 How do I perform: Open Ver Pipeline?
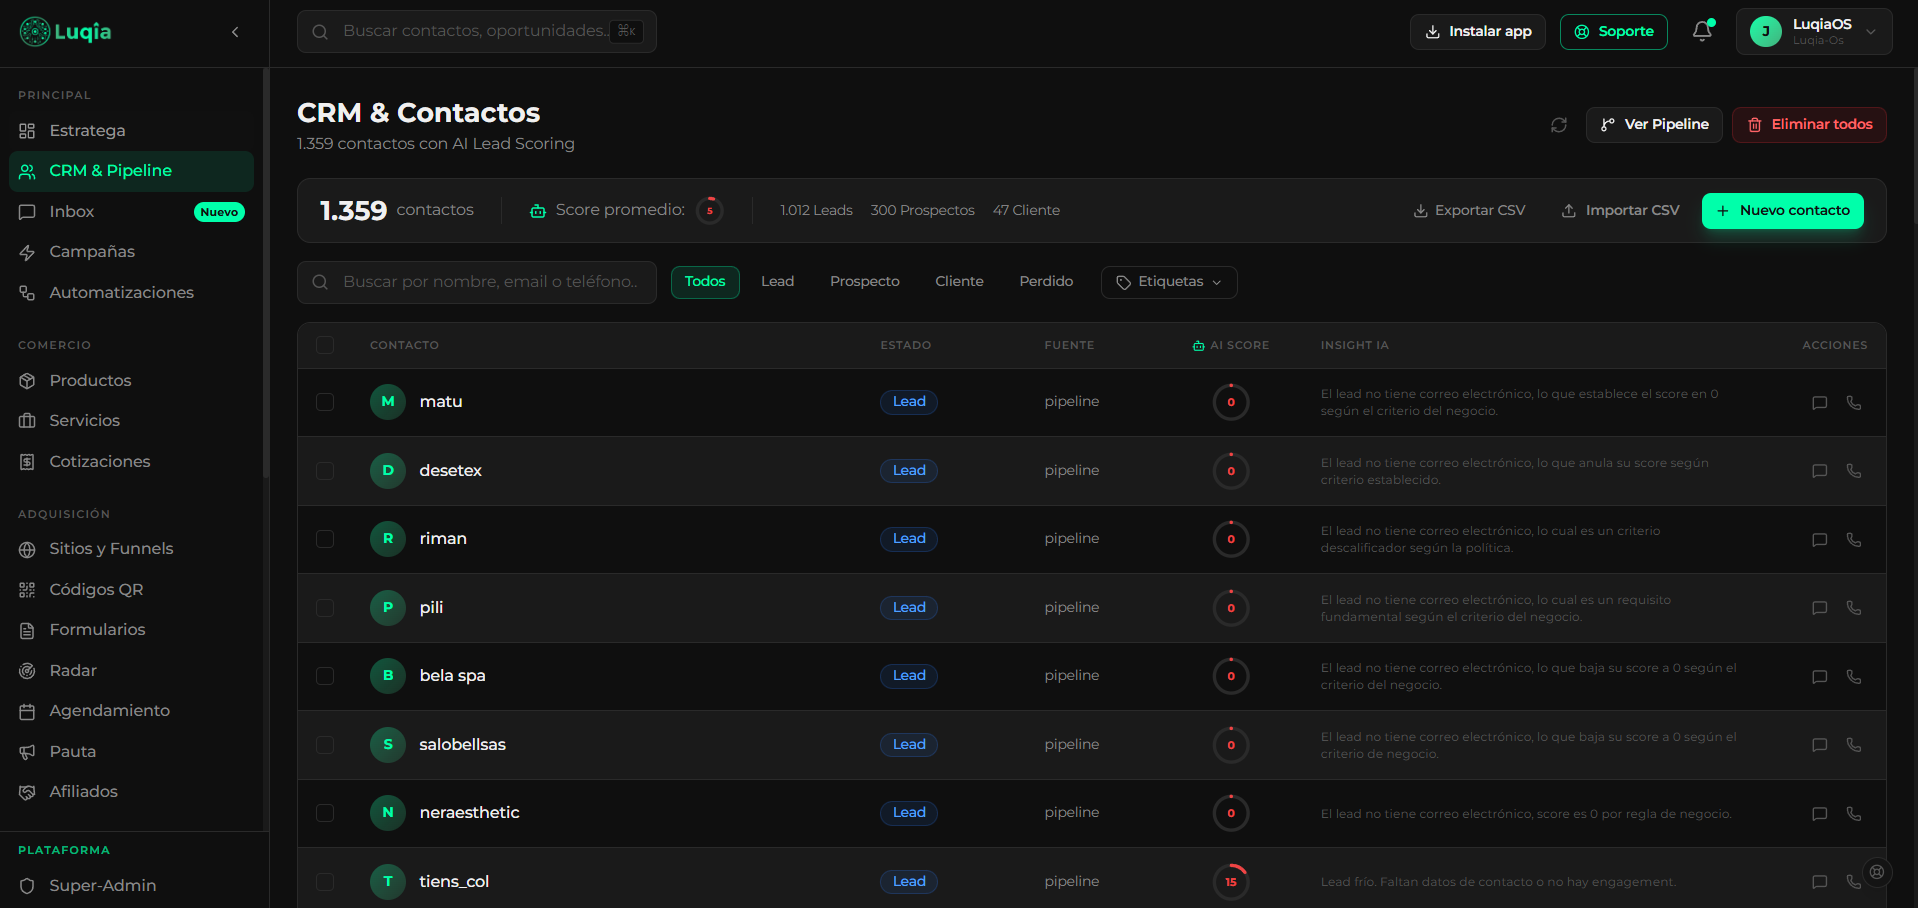1654,125
